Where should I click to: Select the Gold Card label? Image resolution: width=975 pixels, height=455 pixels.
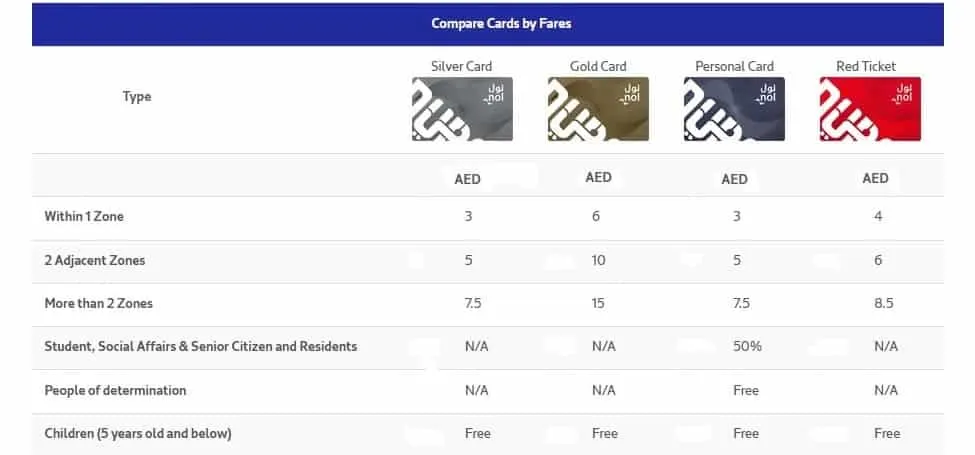coord(598,66)
